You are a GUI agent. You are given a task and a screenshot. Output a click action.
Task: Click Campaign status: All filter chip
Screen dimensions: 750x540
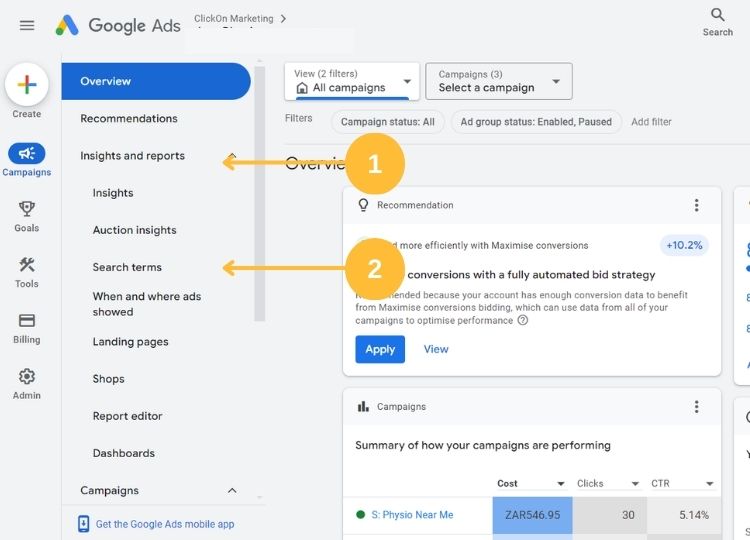point(388,122)
